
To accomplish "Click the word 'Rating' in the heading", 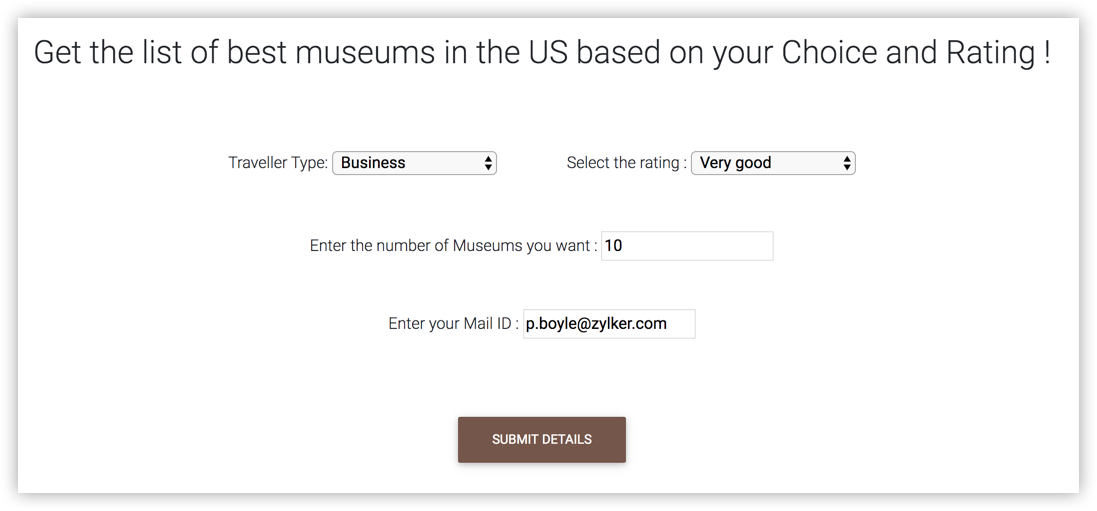I will click(990, 52).
